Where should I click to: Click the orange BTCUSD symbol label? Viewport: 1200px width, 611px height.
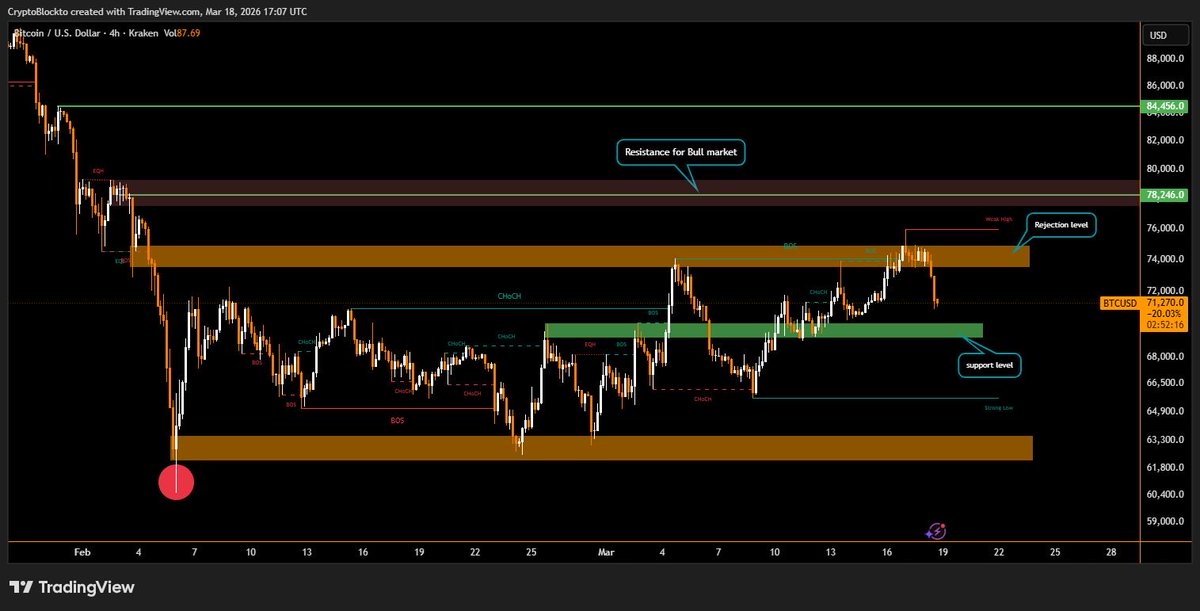click(1119, 302)
